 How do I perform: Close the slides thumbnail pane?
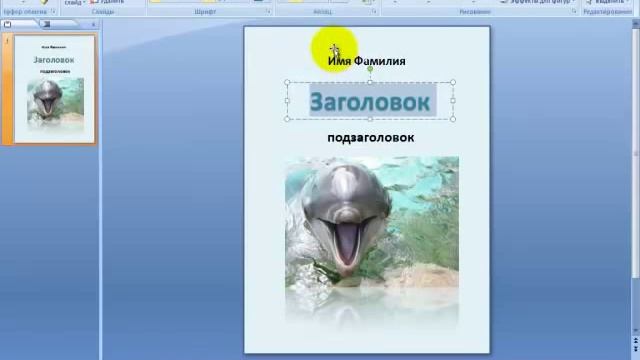[x=93, y=24]
